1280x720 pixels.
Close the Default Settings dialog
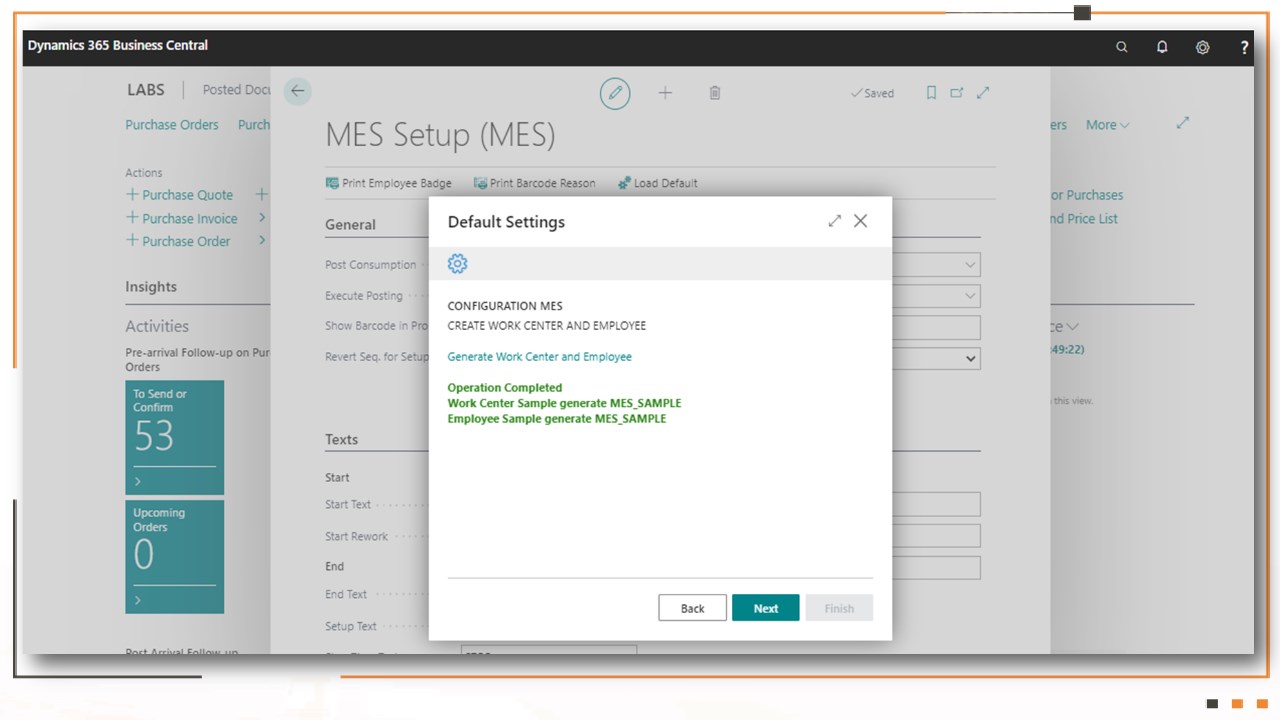(860, 221)
